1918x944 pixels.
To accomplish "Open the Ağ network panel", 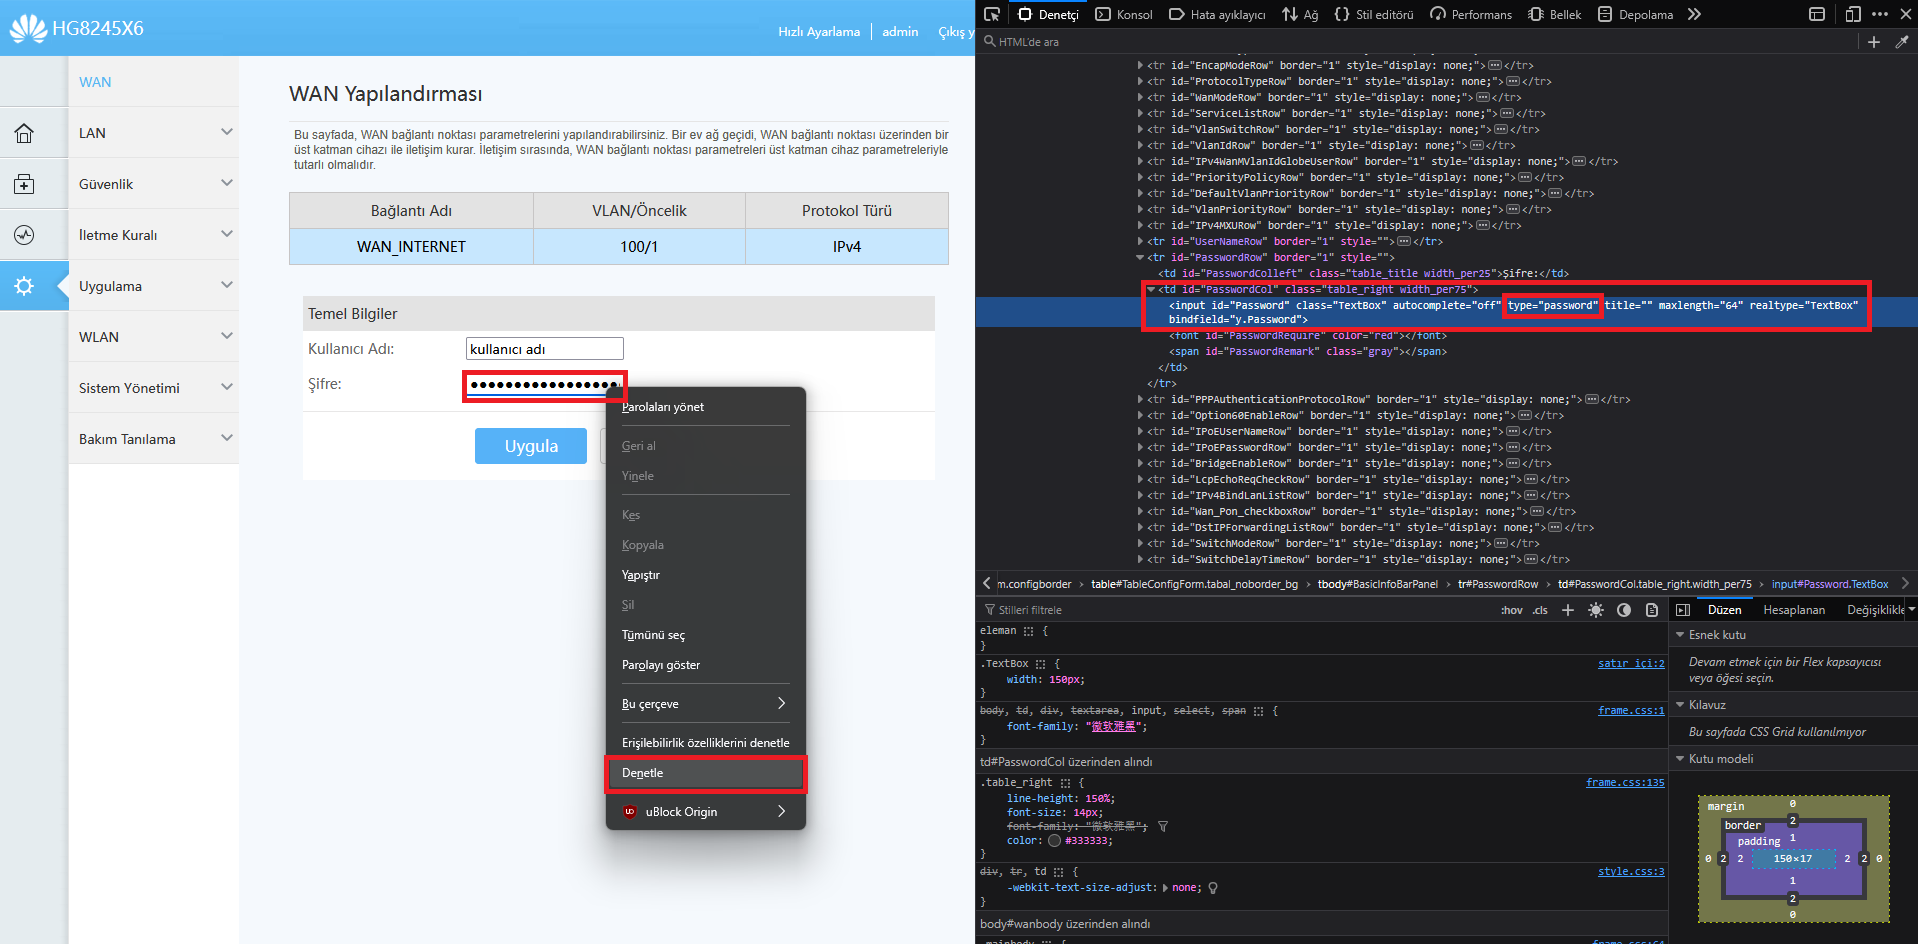I will pyautogui.click(x=1300, y=14).
